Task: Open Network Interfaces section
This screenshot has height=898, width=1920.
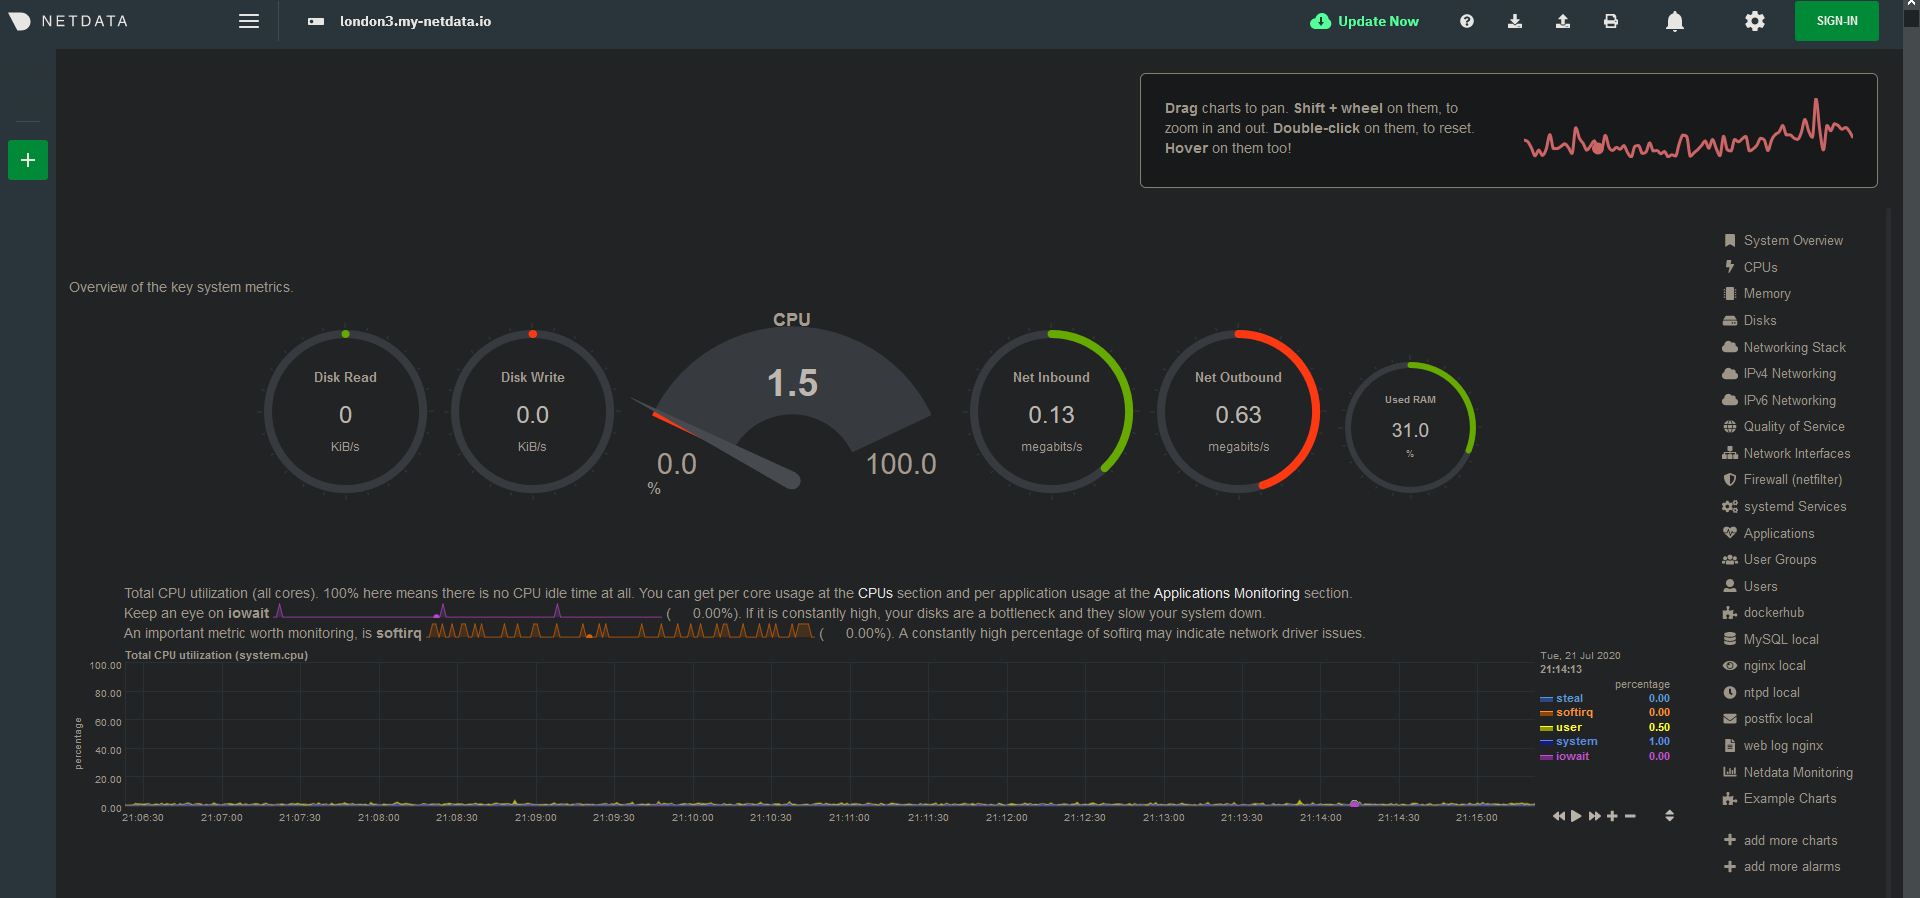Action: 1797,453
